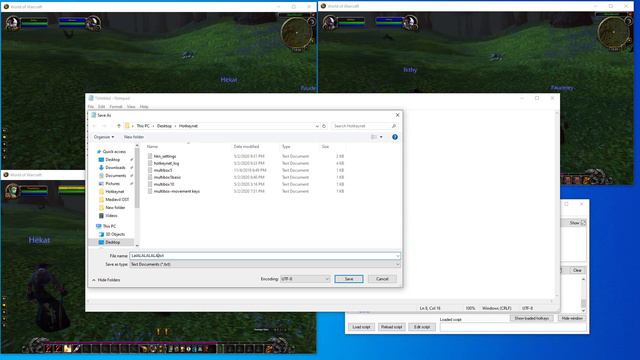This screenshot has height=360, width=640.
Task: Open the Format menu in Notepad
Action: coord(116,107)
